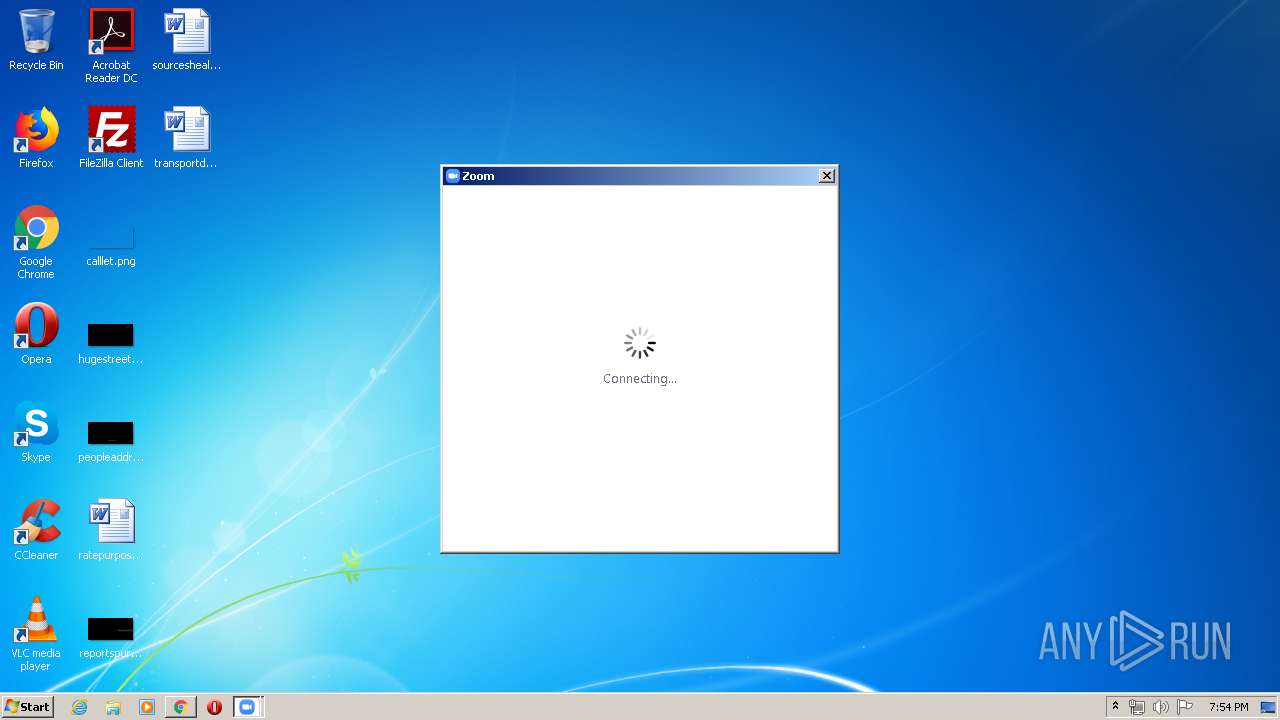Launch FileZilla Client shortcut
The image size is (1280, 720).
tap(111, 138)
